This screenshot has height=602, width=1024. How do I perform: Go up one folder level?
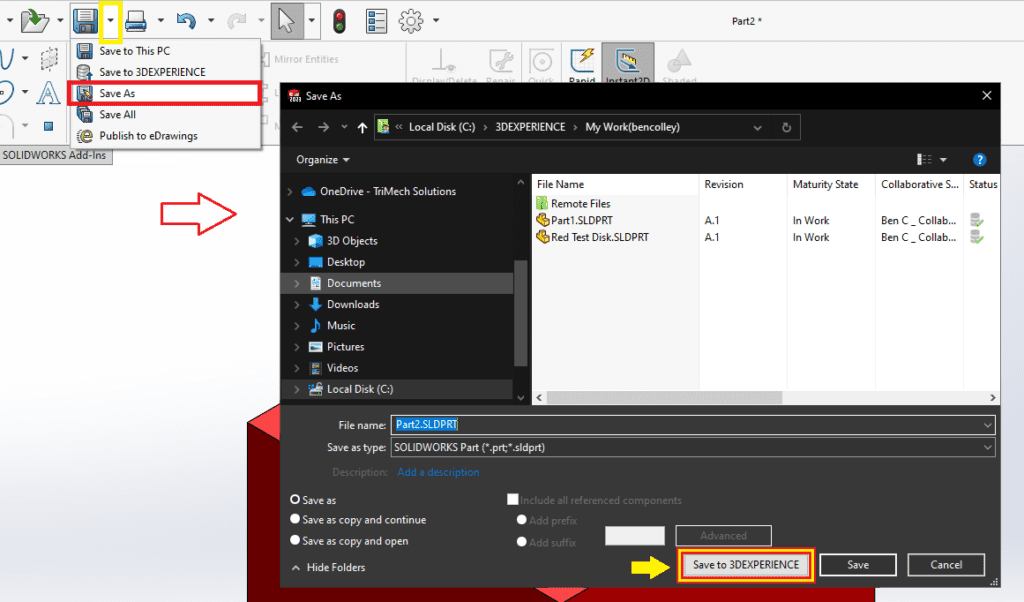coord(362,127)
